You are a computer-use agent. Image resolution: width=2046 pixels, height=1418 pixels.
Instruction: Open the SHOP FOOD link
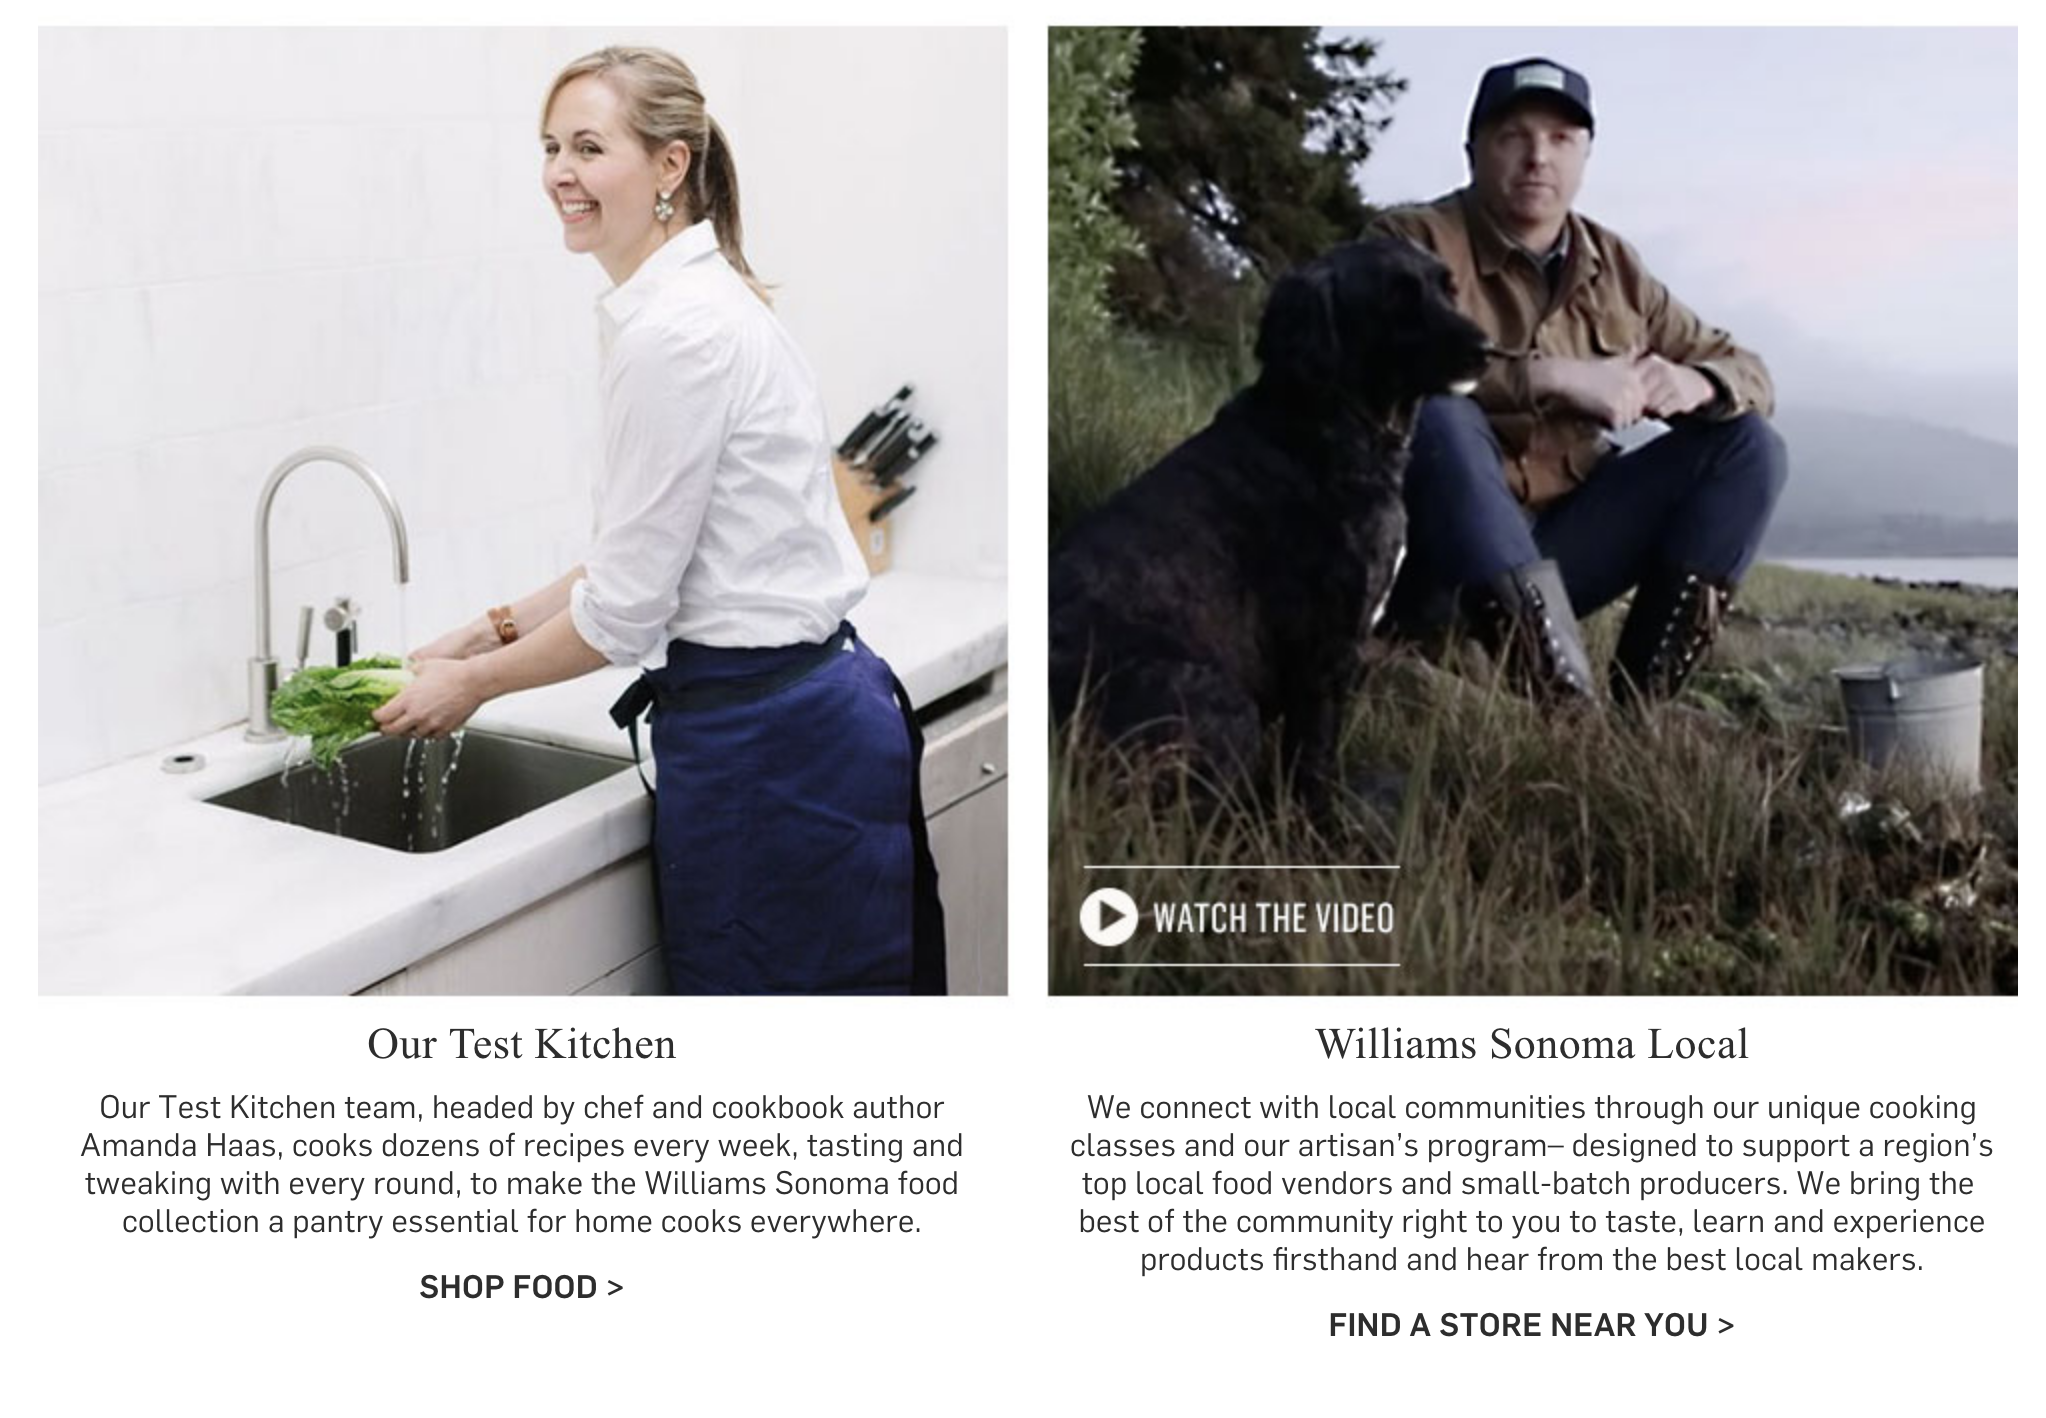pos(521,1286)
